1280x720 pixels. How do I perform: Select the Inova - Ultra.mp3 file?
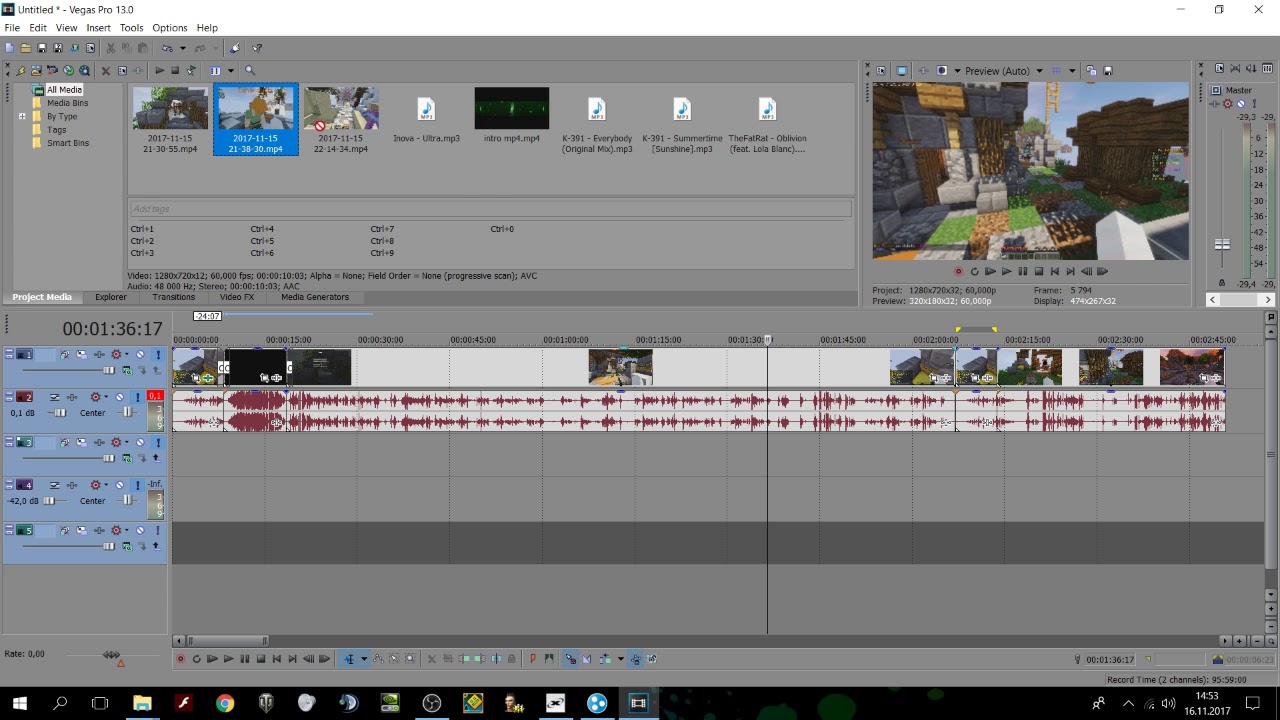426,115
